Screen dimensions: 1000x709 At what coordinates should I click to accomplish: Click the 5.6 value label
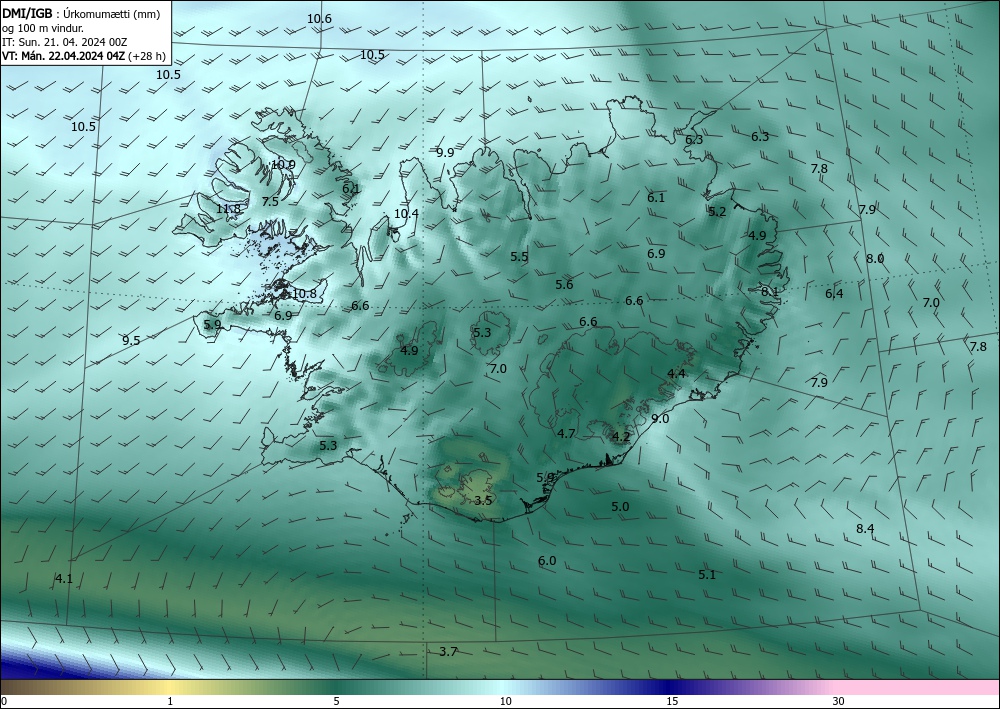tap(564, 285)
